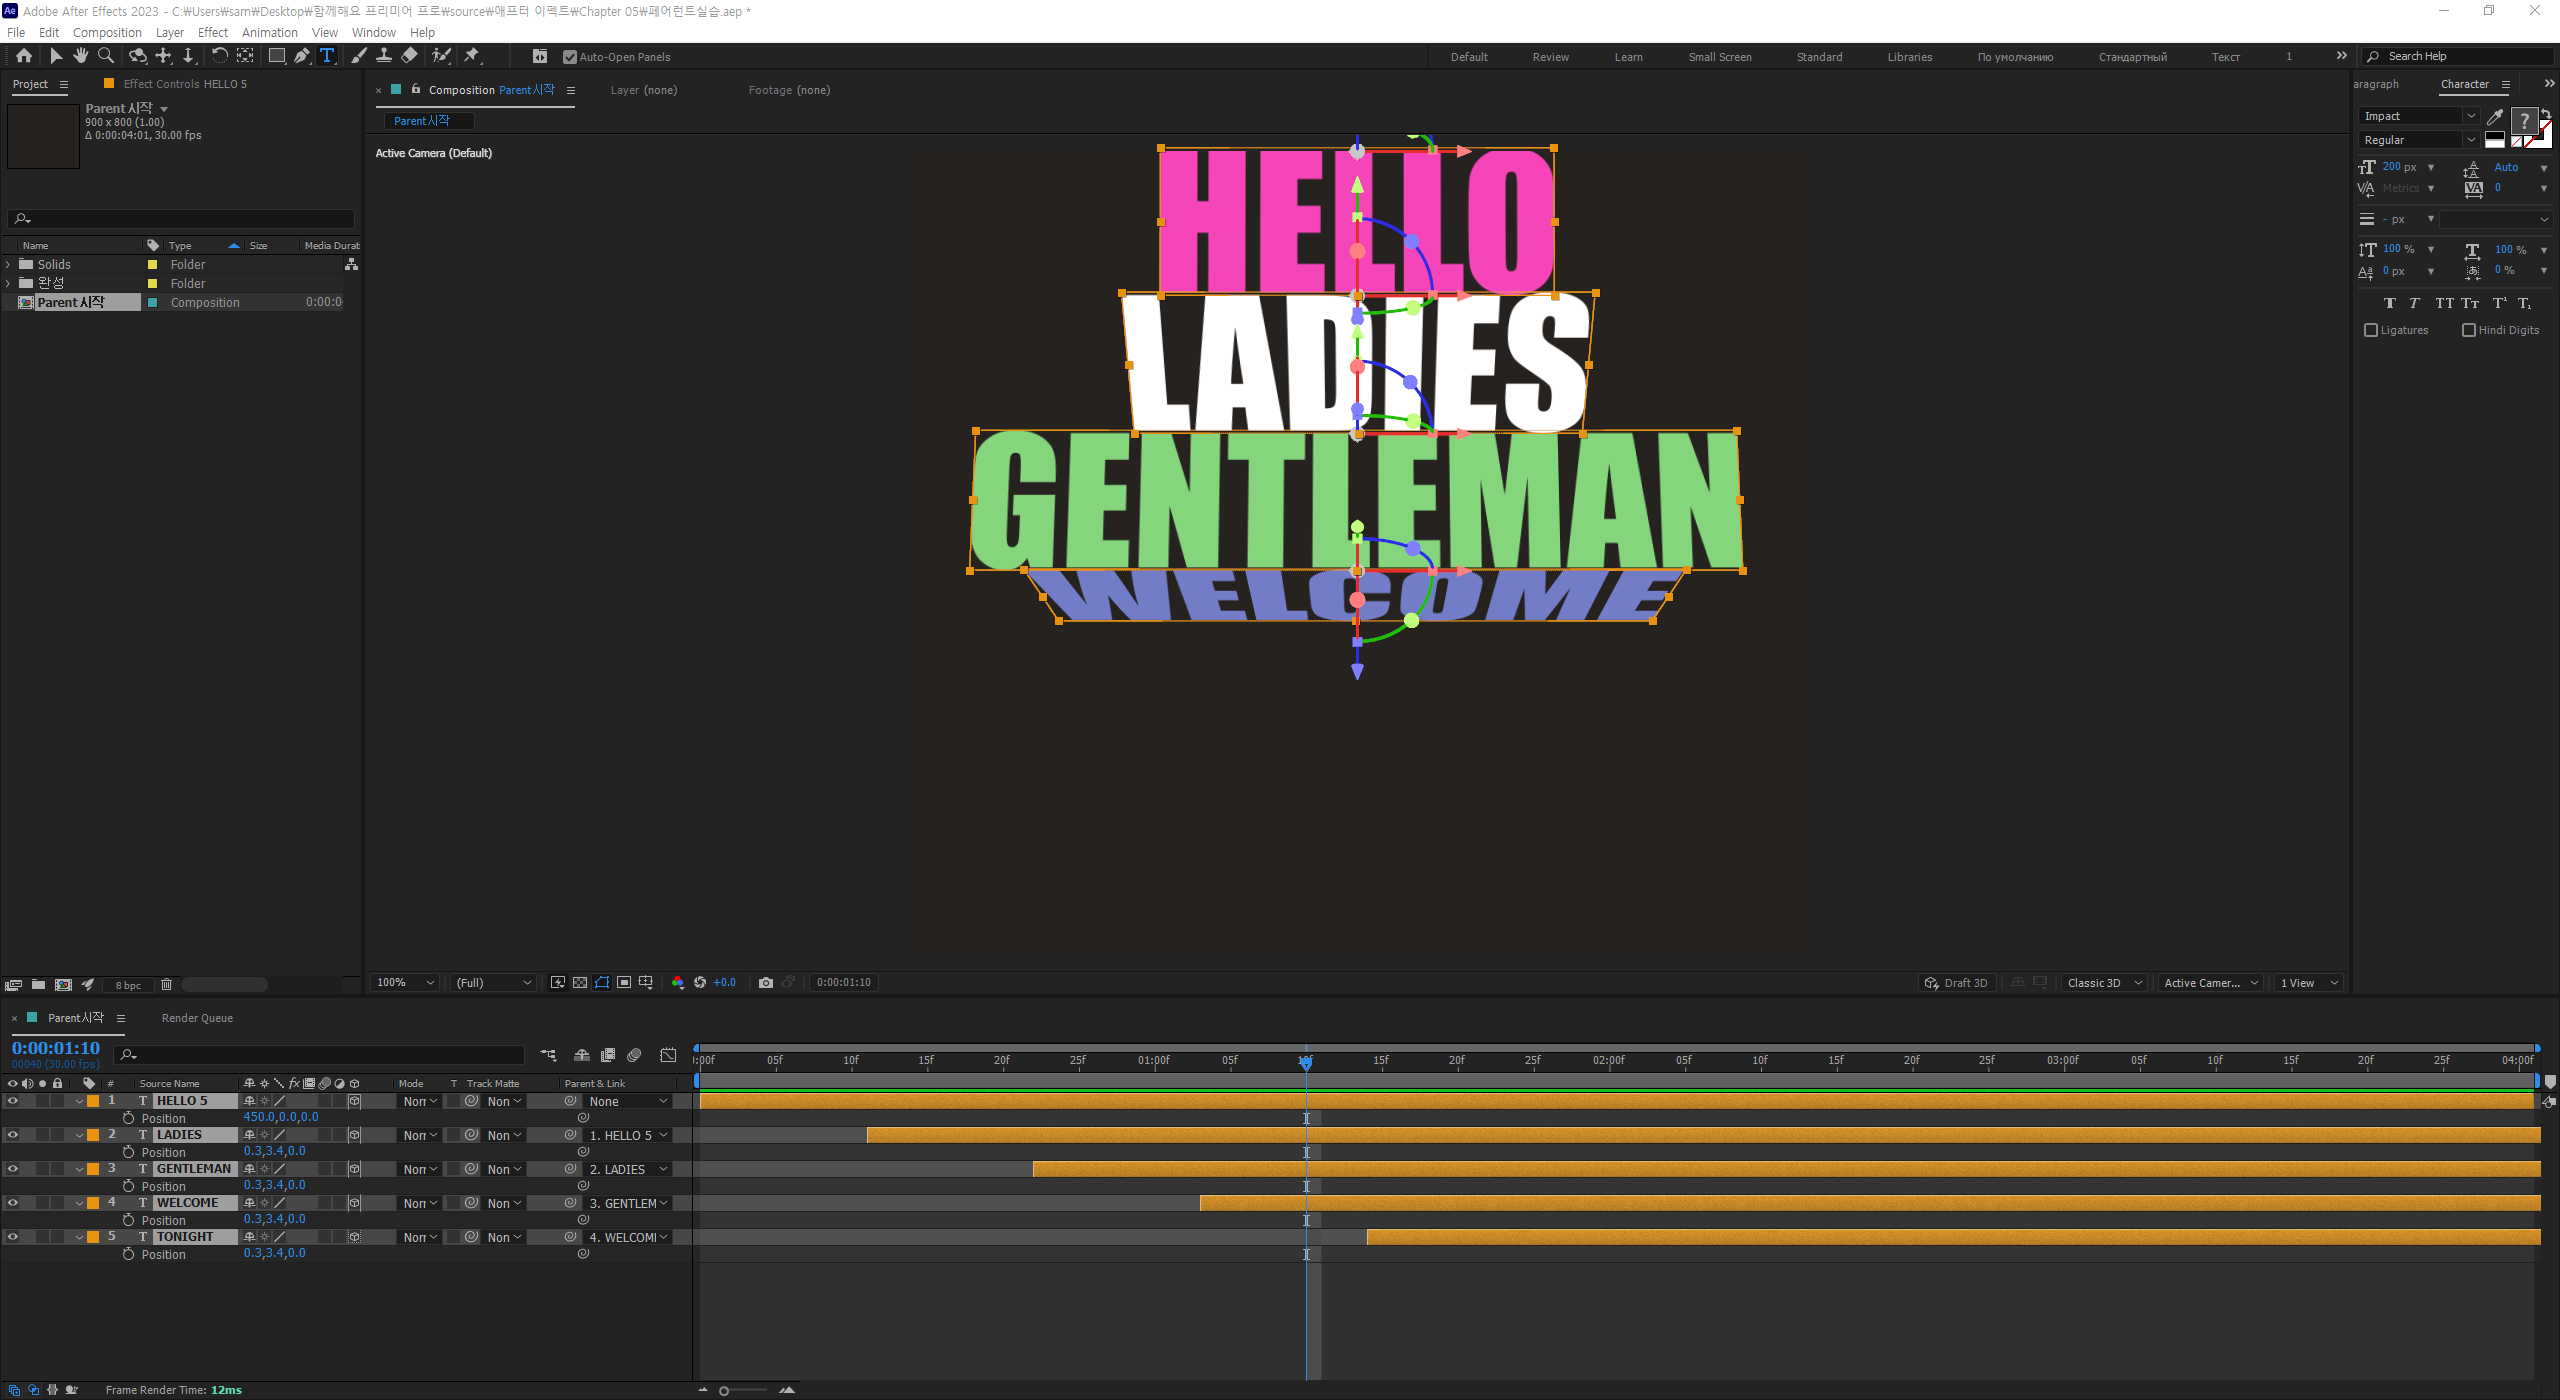
Task: Select the Zoom tool
Action: 106,56
